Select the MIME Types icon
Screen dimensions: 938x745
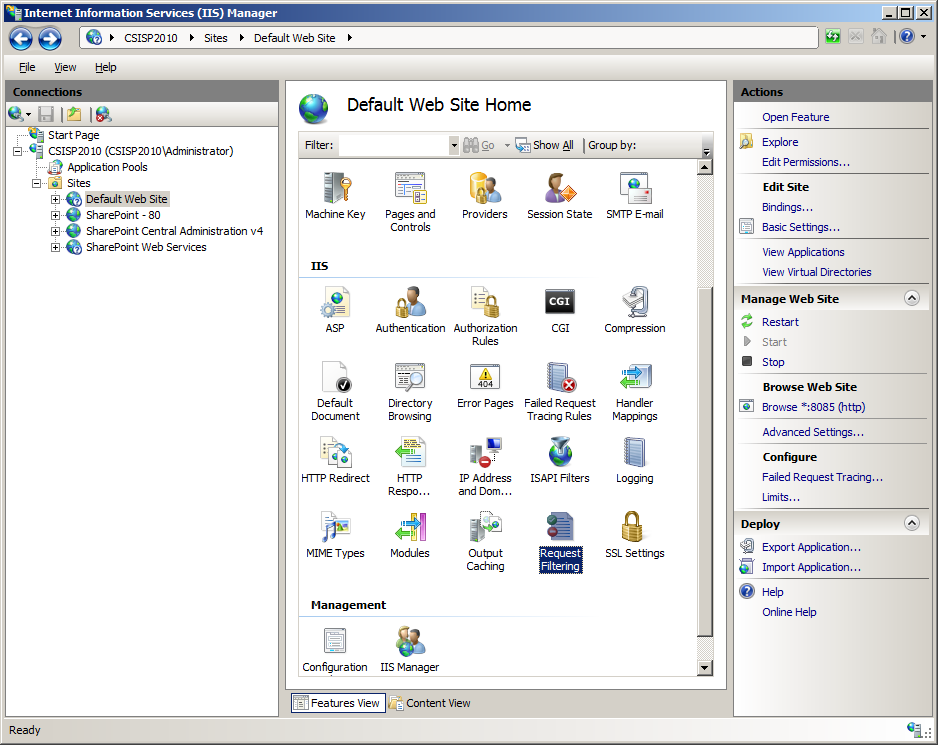pyautogui.click(x=335, y=528)
